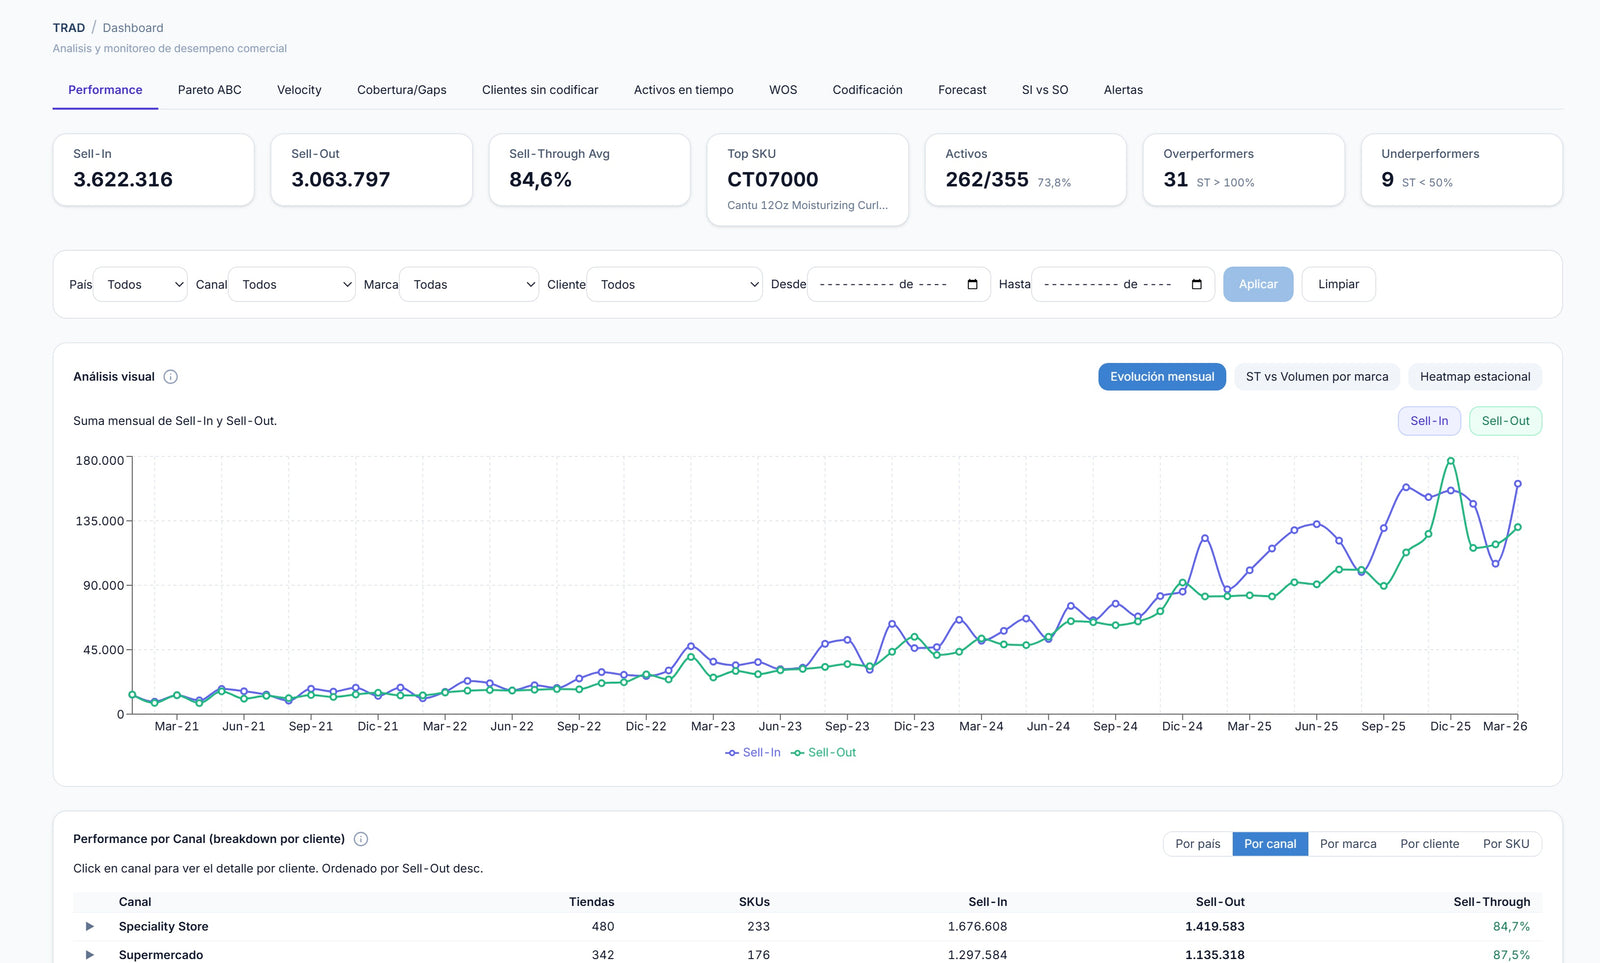Open the Pais dropdown

[140, 285]
